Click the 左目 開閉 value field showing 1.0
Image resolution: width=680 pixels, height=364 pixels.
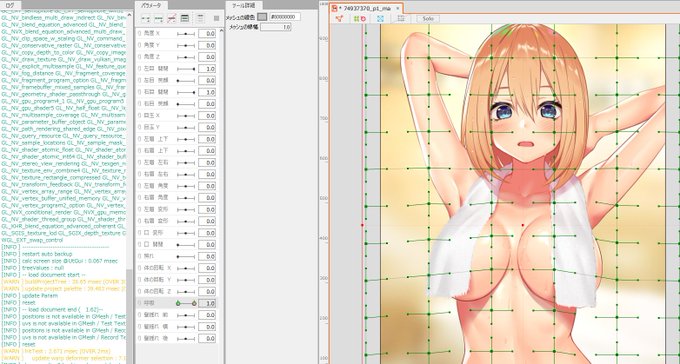207,69
